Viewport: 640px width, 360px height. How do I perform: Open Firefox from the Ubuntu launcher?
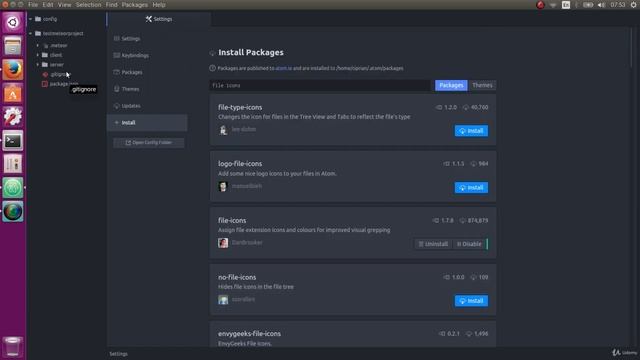[x=13, y=70]
